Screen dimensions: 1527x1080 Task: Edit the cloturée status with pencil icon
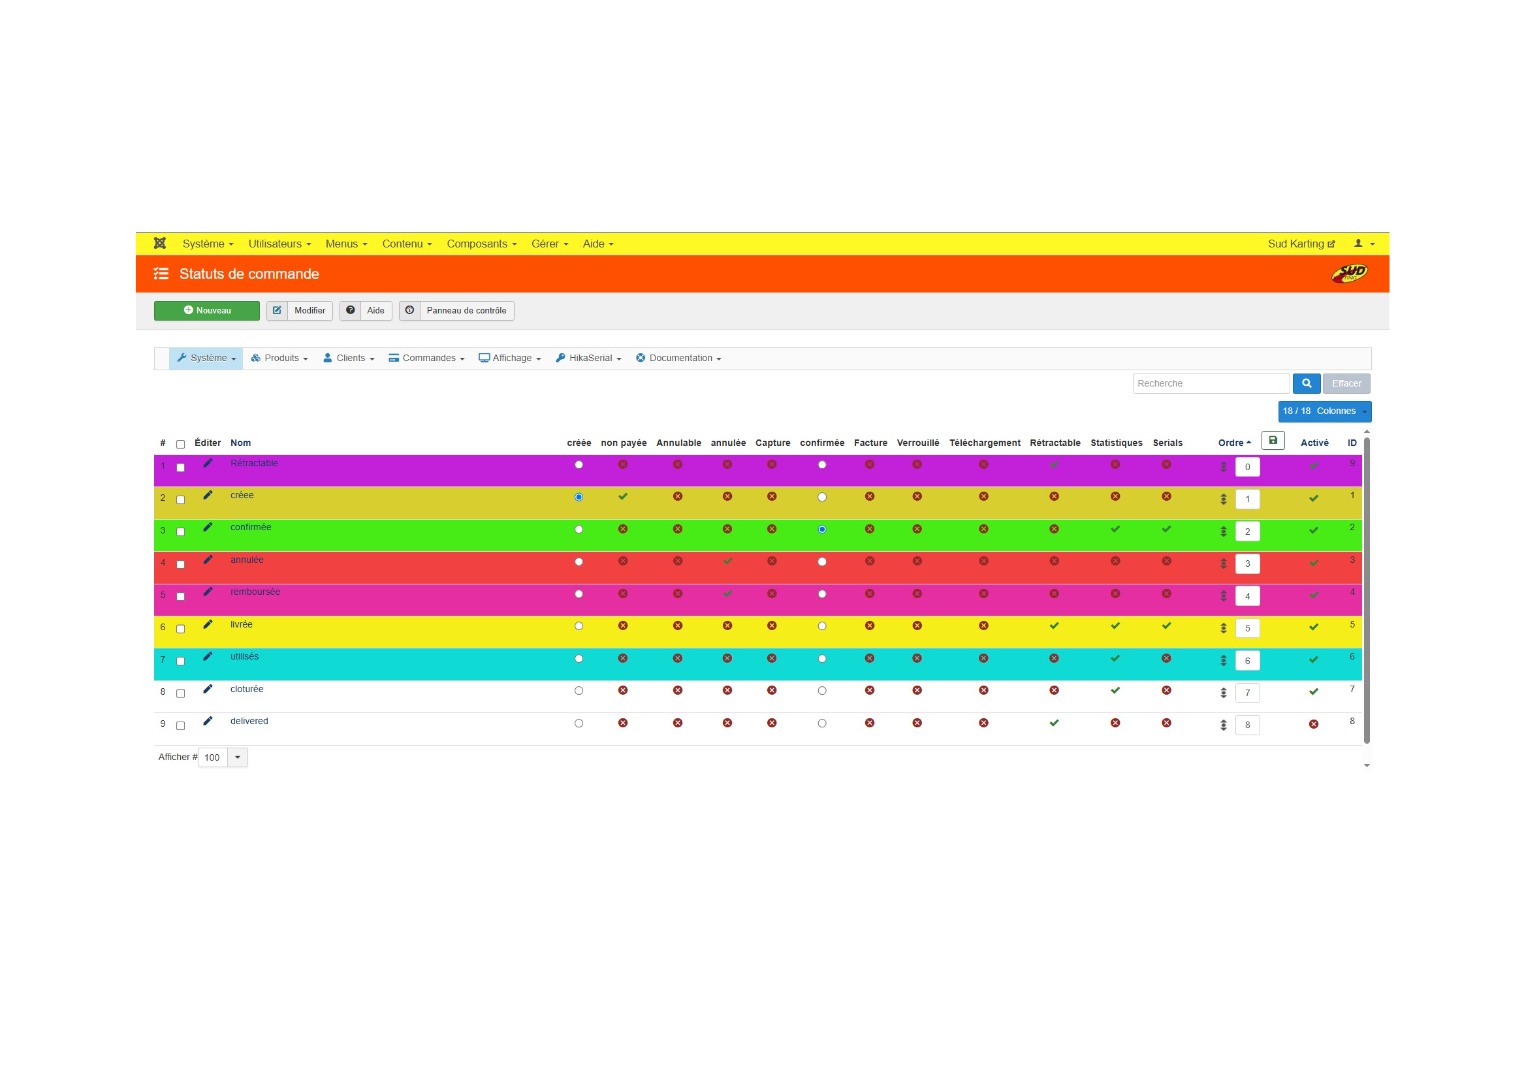(x=208, y=689)
